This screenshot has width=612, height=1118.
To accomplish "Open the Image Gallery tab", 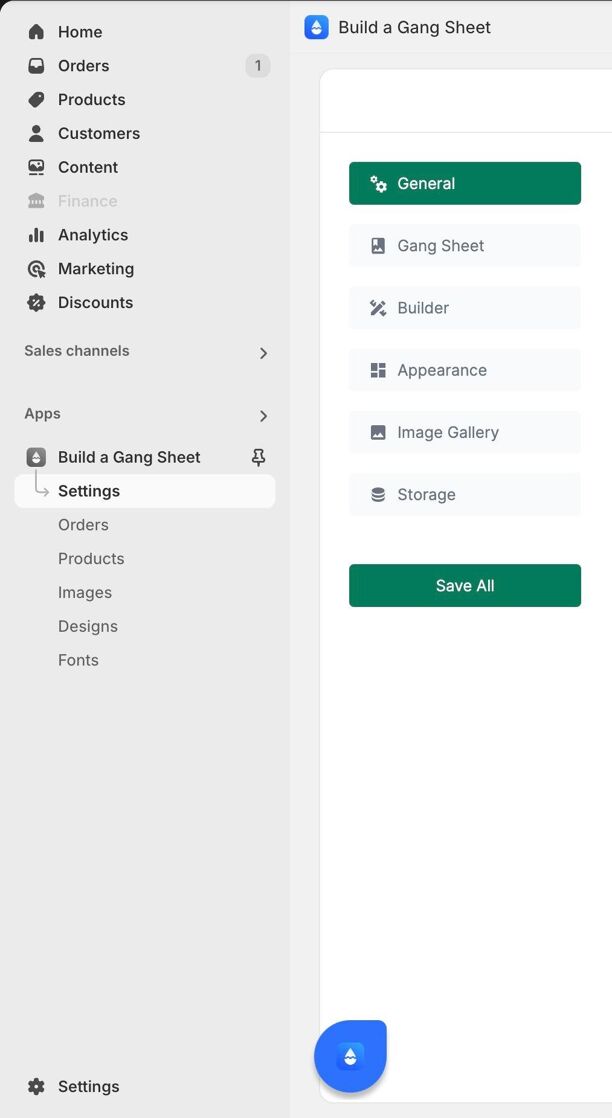I will coord(465,432).
